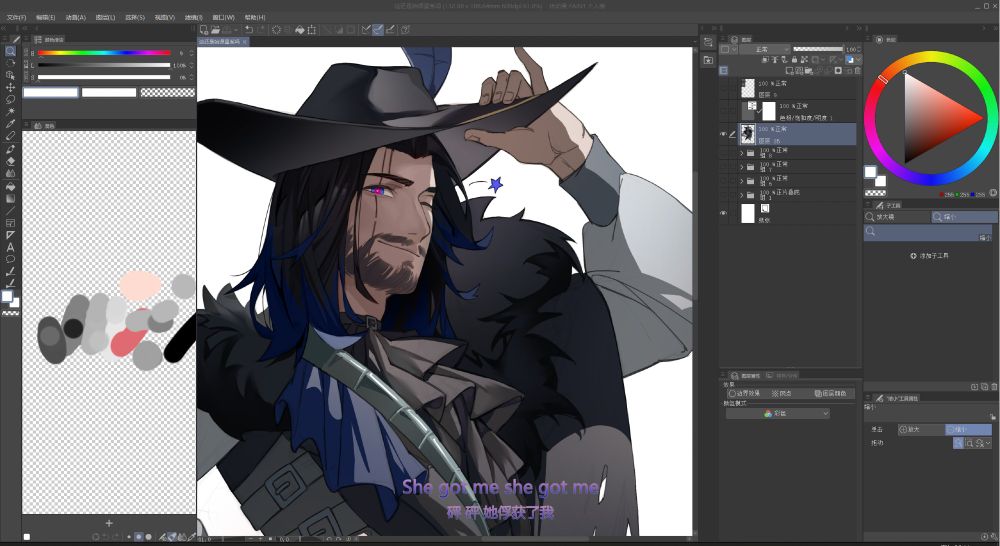
Task: Toggle the border effect button in Layer Property
Action: tap(745, 393)
